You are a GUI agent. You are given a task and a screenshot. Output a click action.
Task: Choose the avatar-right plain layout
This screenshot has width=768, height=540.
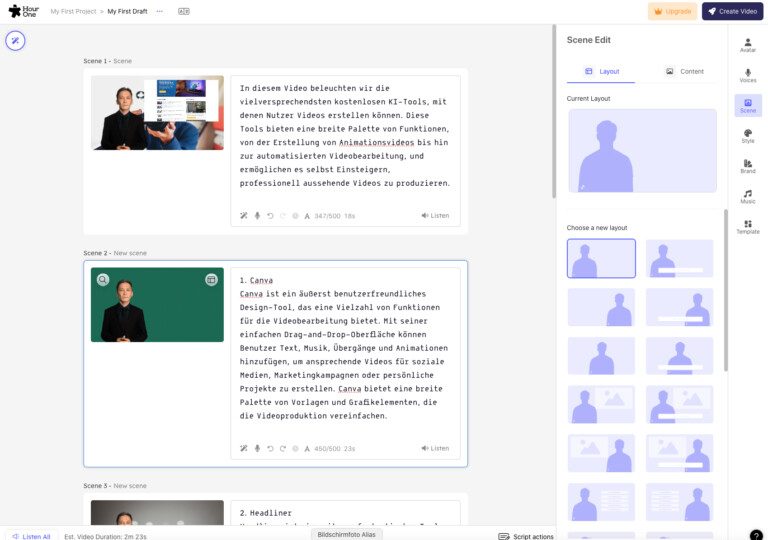click(601, 307)
